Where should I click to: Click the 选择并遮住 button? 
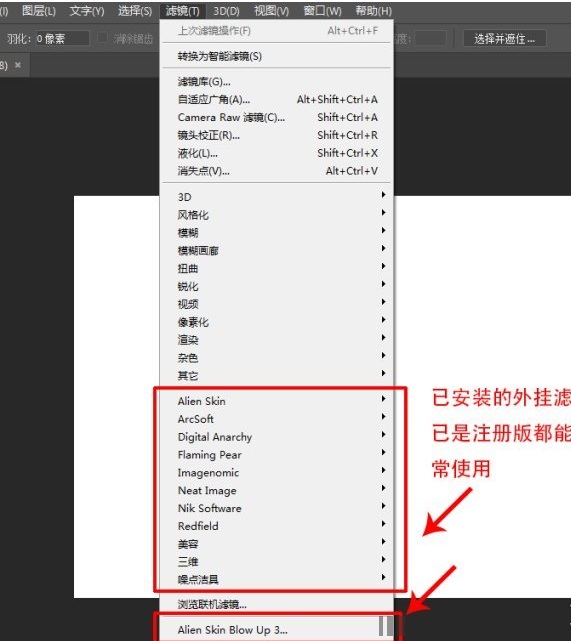[x=504, y=38]
